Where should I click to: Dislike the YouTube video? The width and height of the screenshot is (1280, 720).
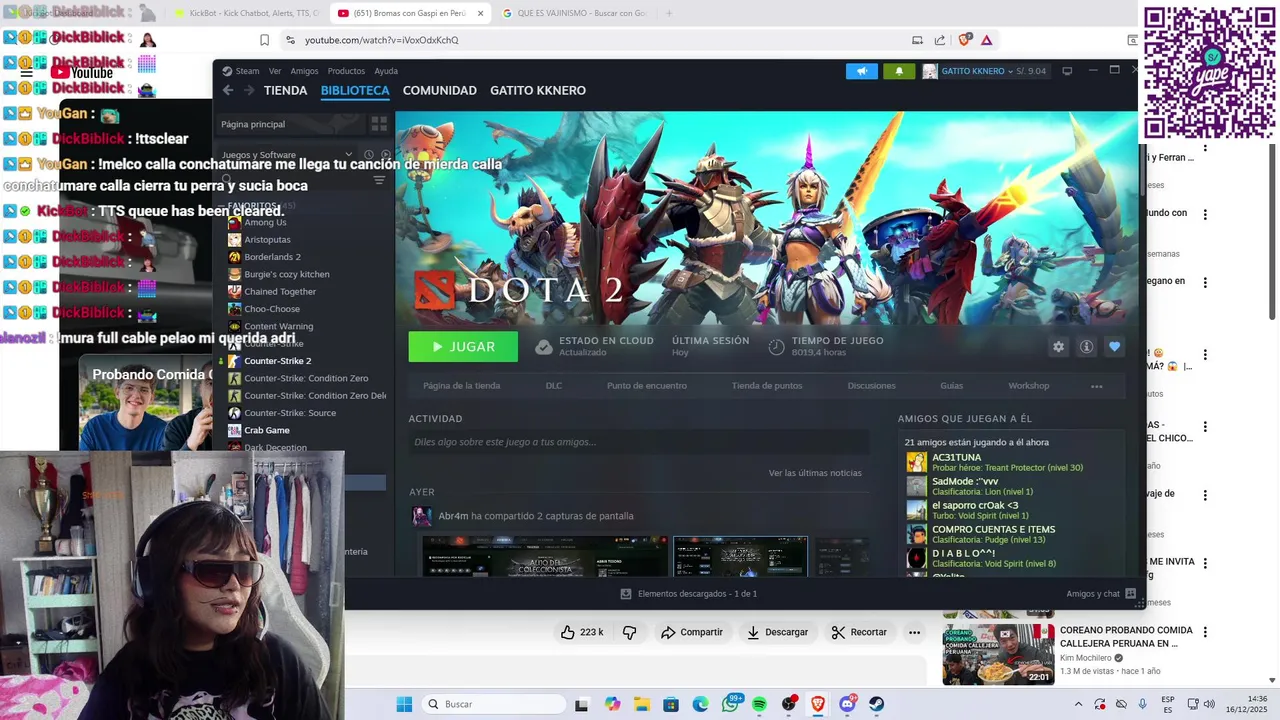tap(630, 632)
